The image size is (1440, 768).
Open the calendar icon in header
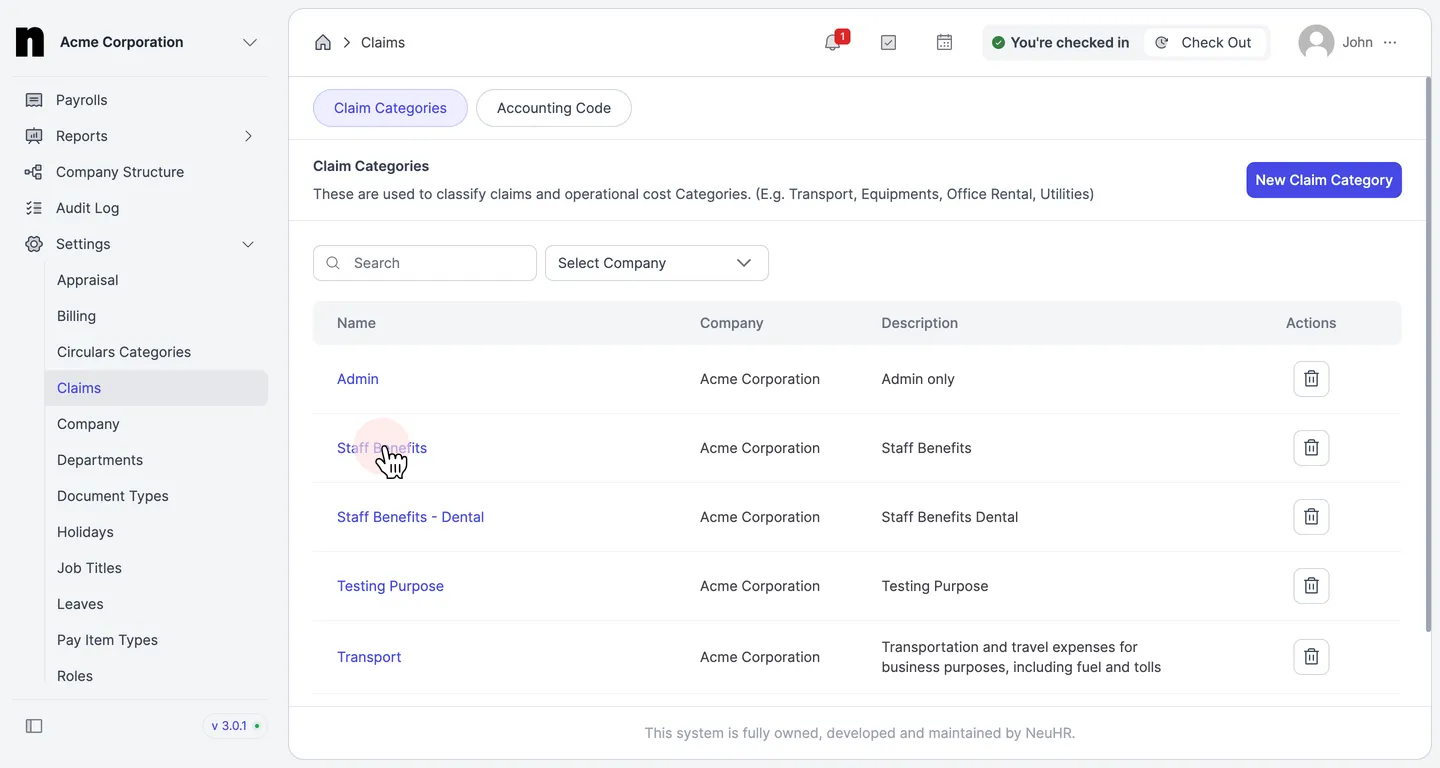point(944,42)
